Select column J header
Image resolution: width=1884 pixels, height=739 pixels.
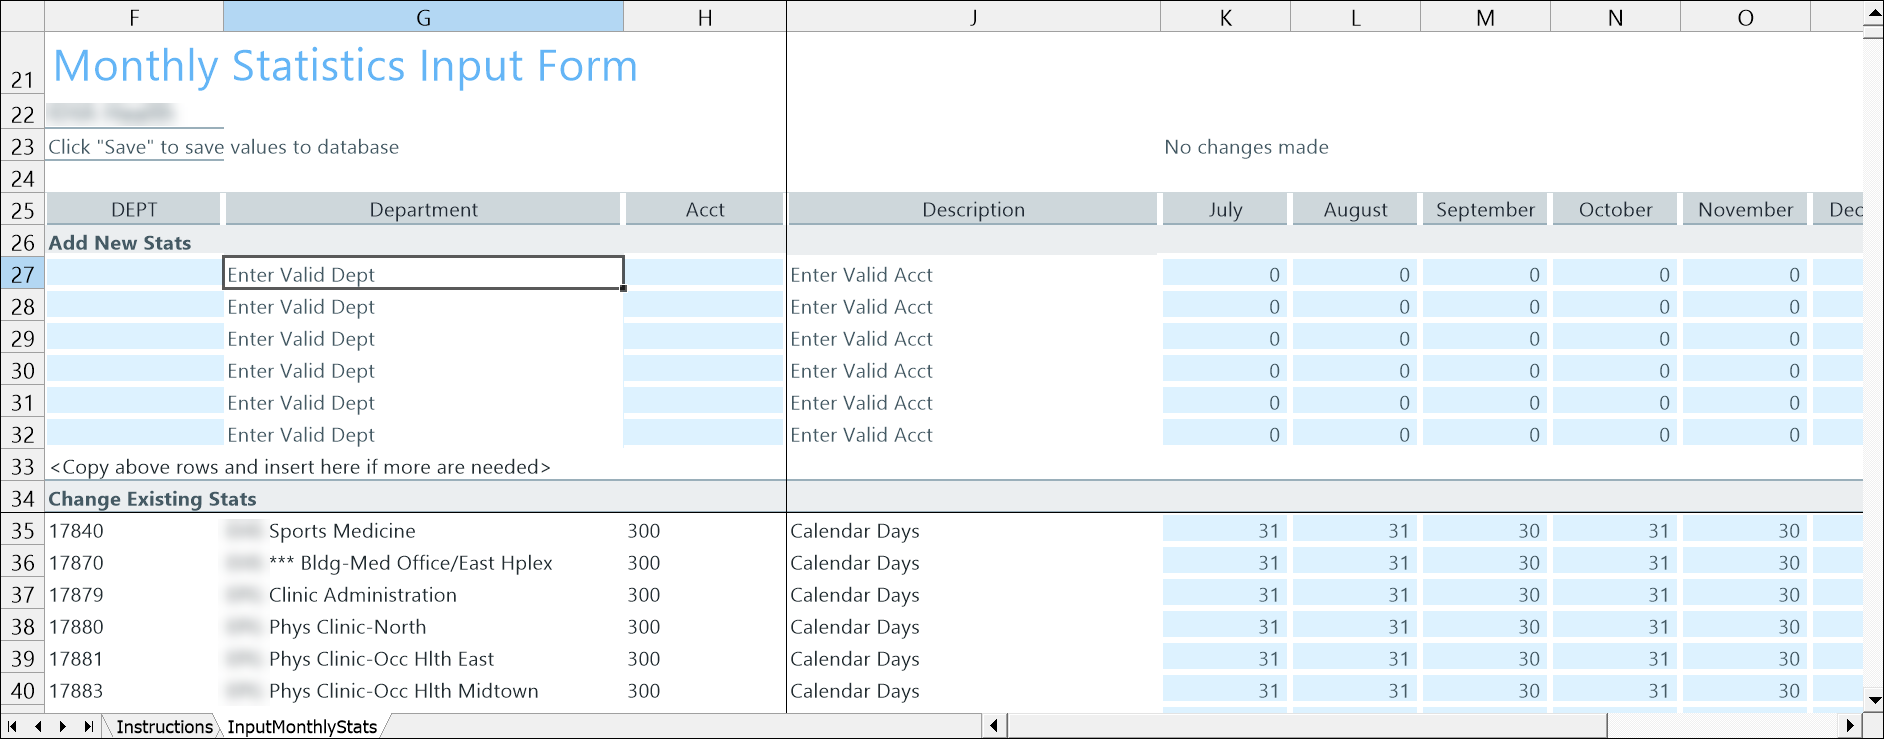coord(973,17)
